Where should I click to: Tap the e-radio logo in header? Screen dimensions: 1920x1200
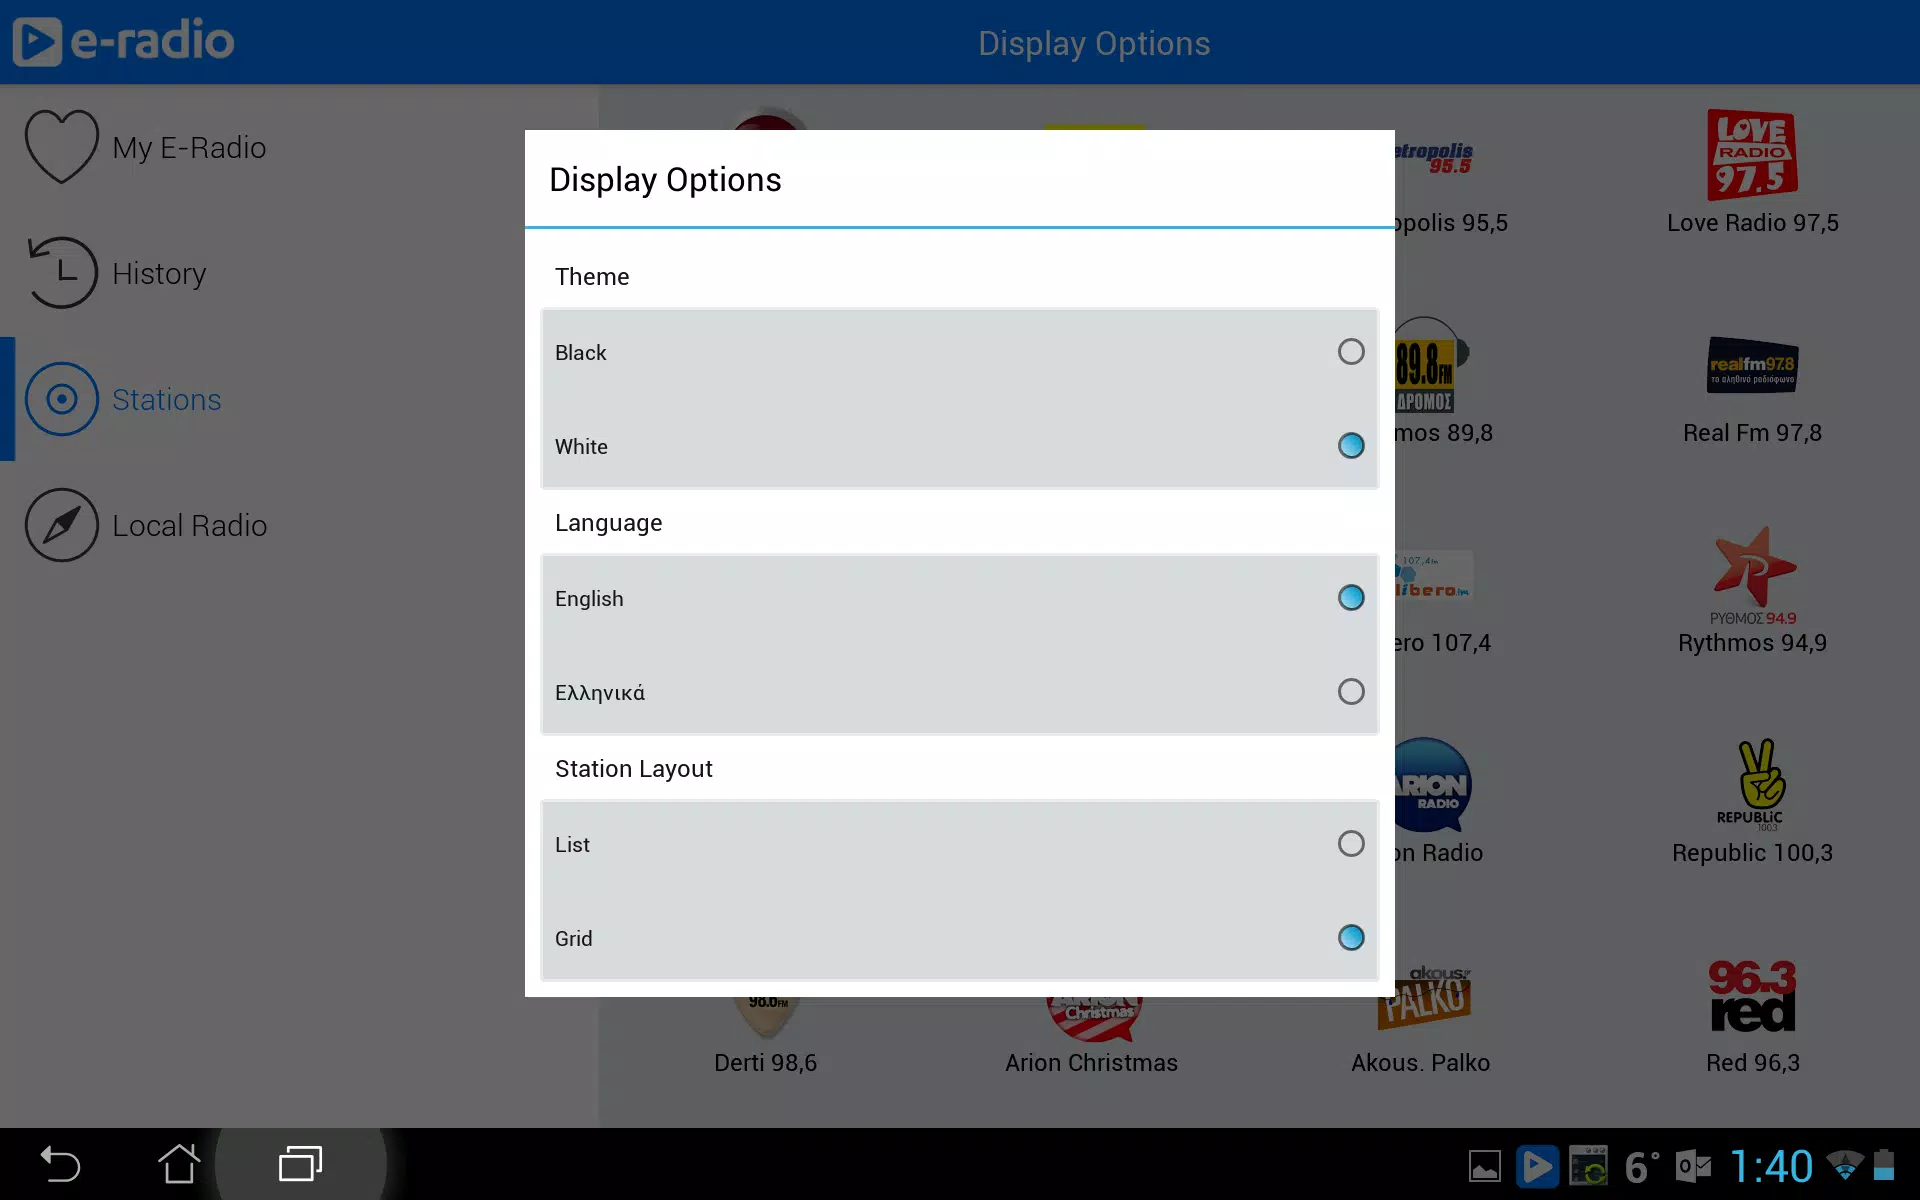click(124, 42)
